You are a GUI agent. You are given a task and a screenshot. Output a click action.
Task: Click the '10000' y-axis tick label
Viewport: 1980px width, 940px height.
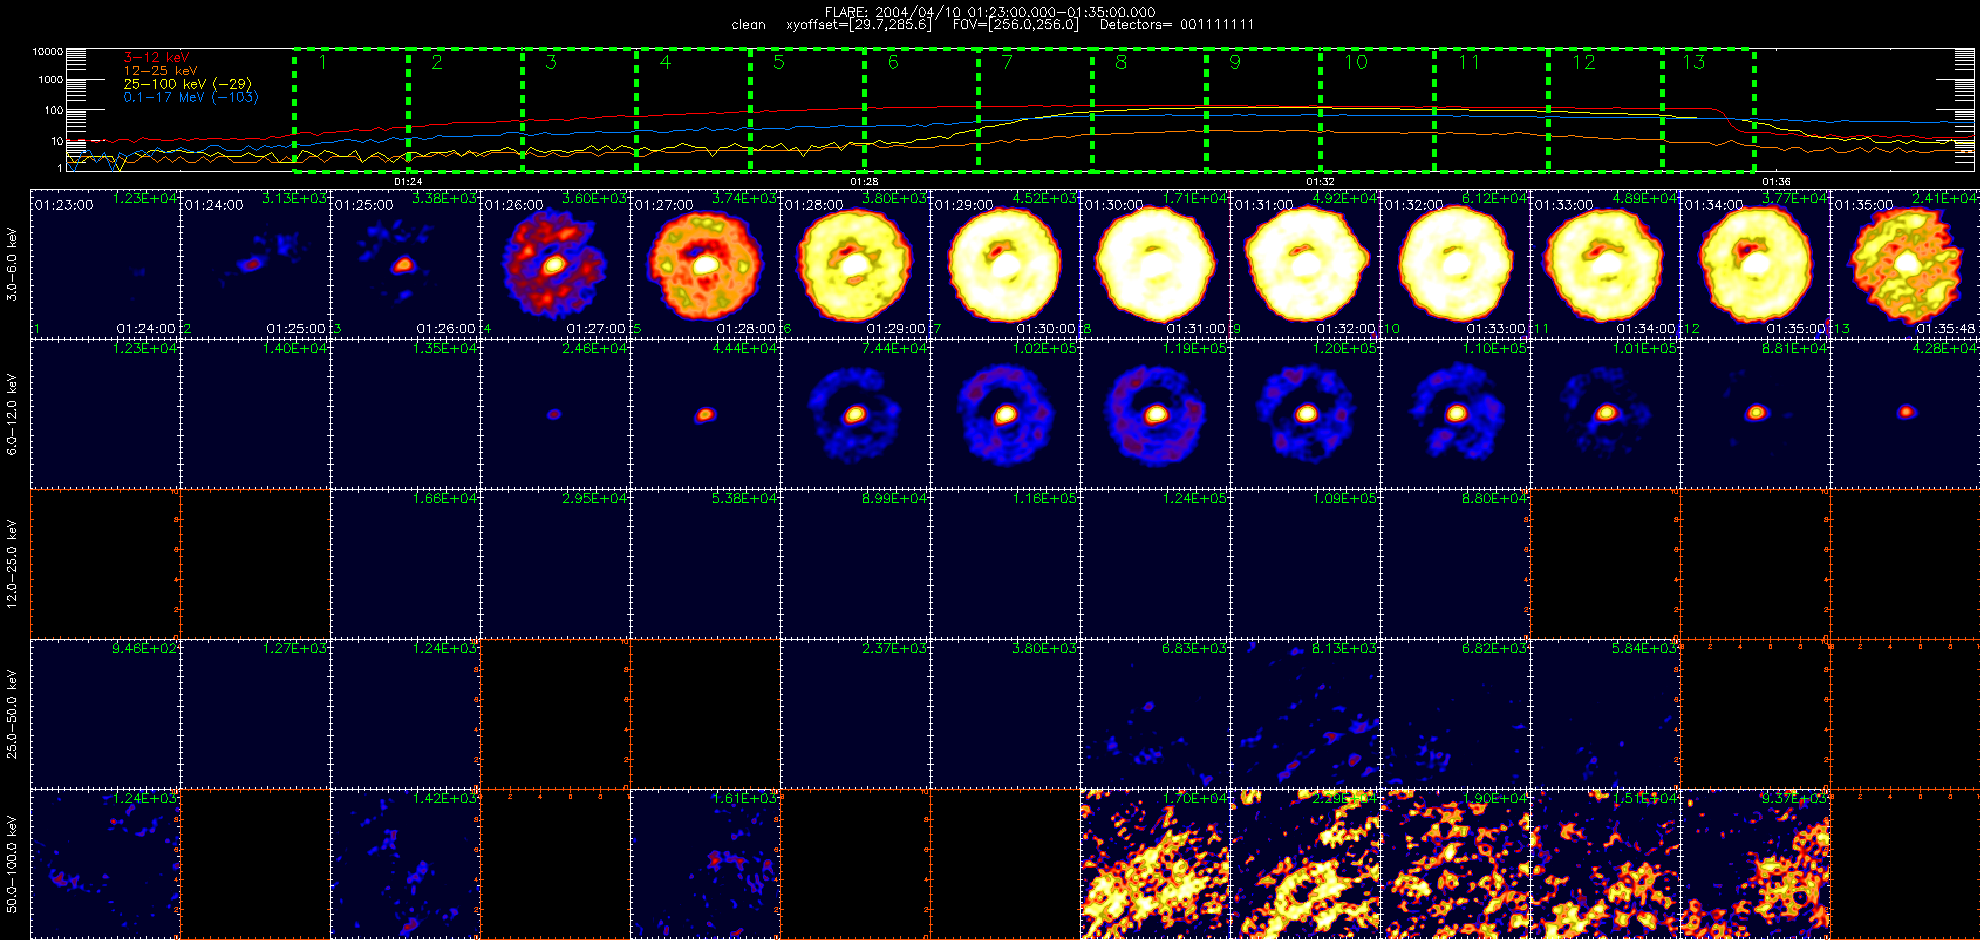[x=48, y=51]
